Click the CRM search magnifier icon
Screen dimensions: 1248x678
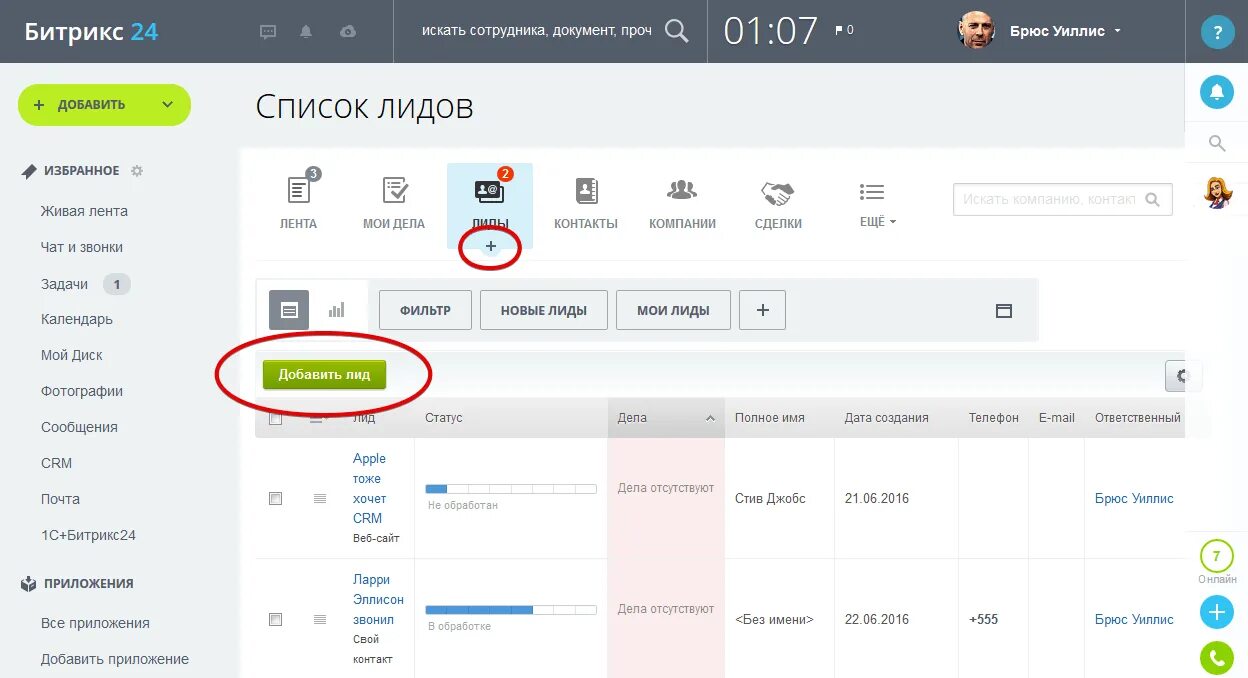pyautogui.click(x=1153, y=199)
